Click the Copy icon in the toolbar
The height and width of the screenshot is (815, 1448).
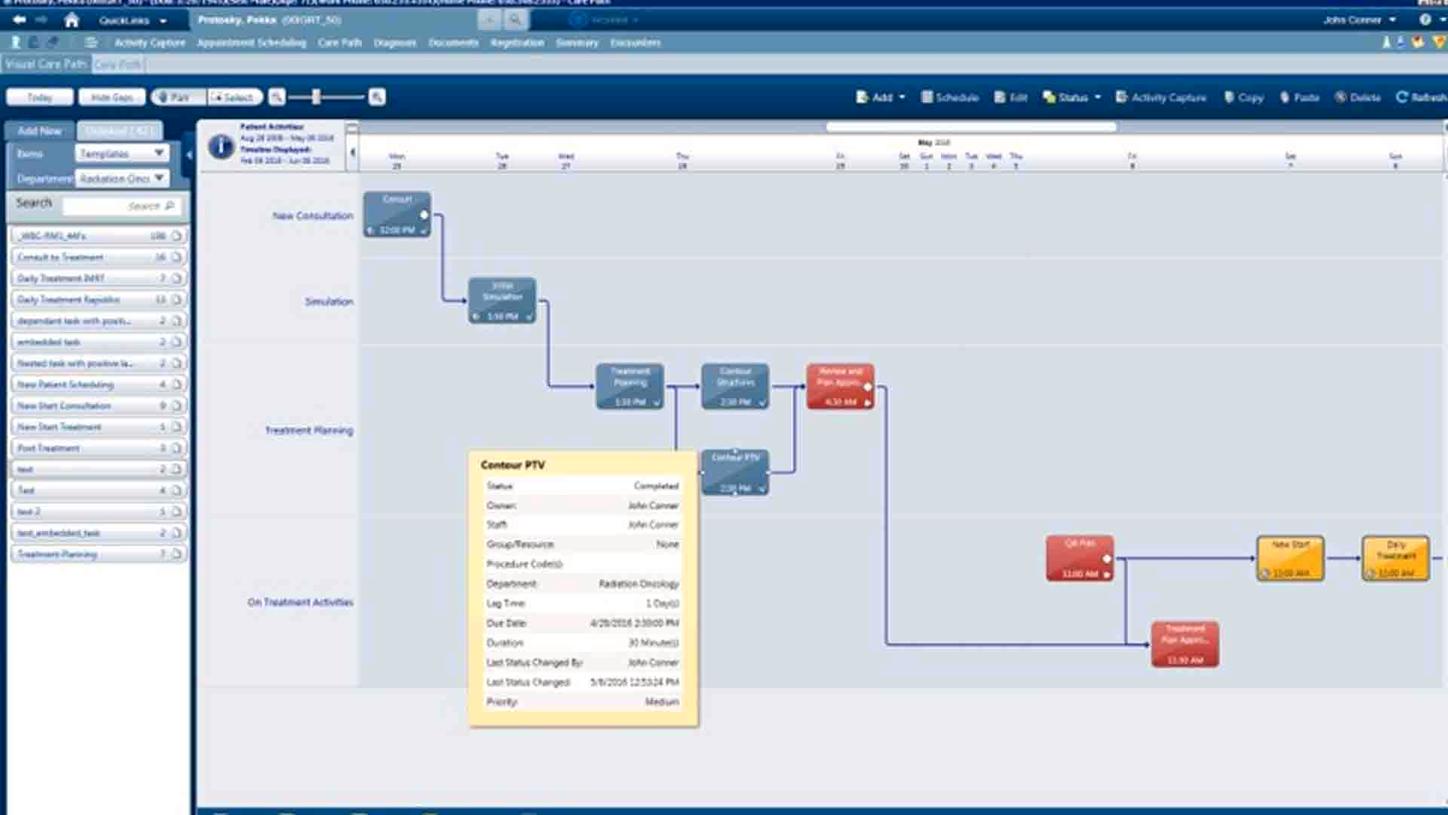coord(1244,97)
